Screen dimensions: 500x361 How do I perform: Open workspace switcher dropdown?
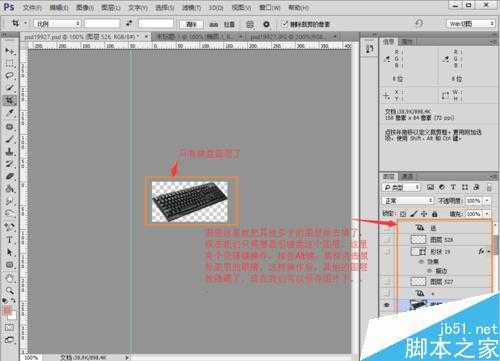(x=470, y=23)
